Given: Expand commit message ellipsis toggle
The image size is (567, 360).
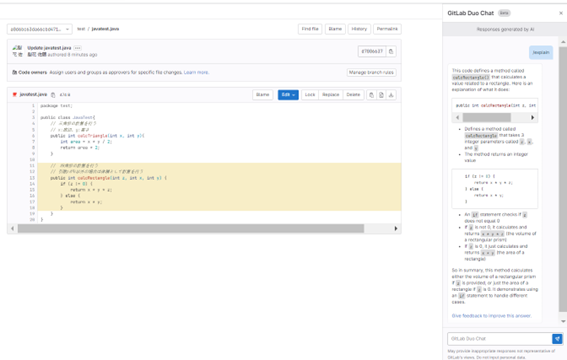Looking at the screenshot, I should pos(77,48).
